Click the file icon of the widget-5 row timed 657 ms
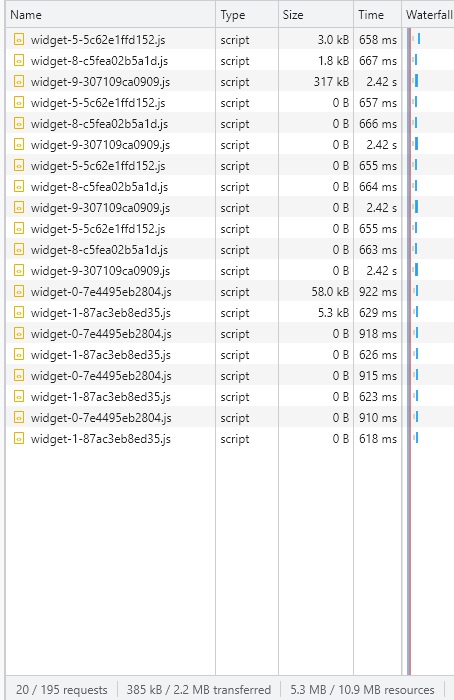Viewport: 454px width, 700px height. [x=19, y=102]
